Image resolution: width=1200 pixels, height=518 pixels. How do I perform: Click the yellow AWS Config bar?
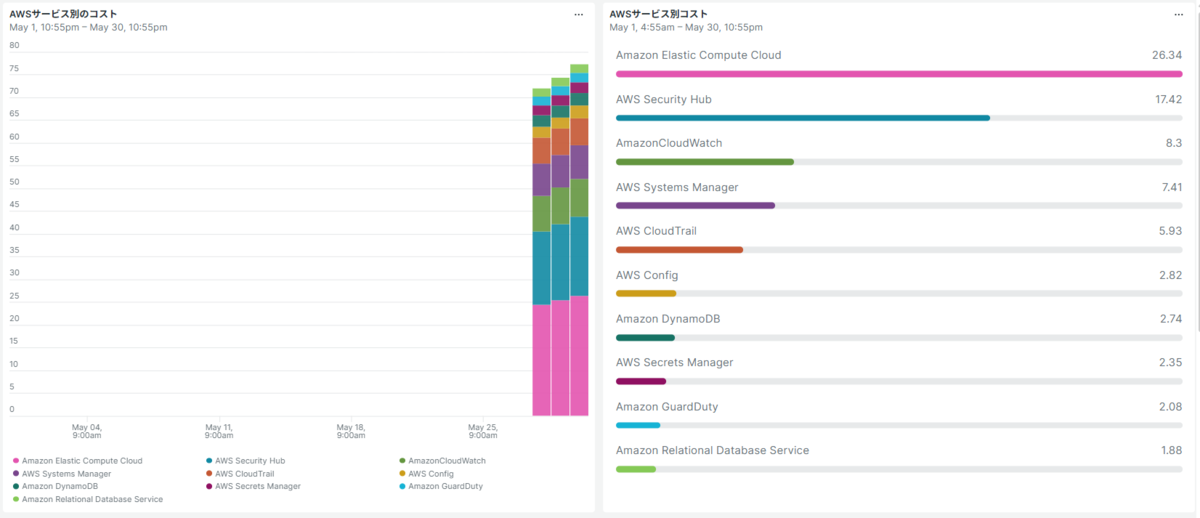tap(646, 294)
